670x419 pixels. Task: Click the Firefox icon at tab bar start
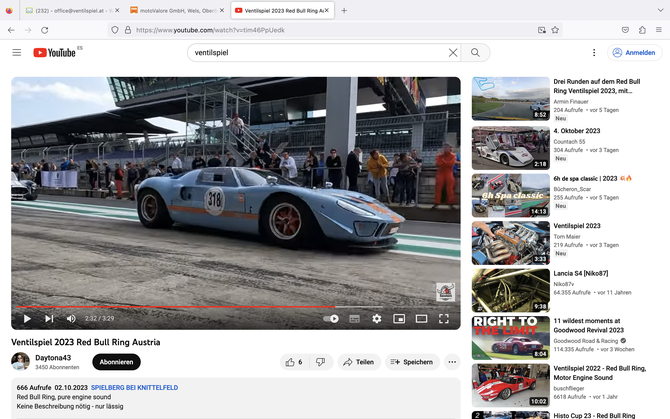click(x=9, y=10)
